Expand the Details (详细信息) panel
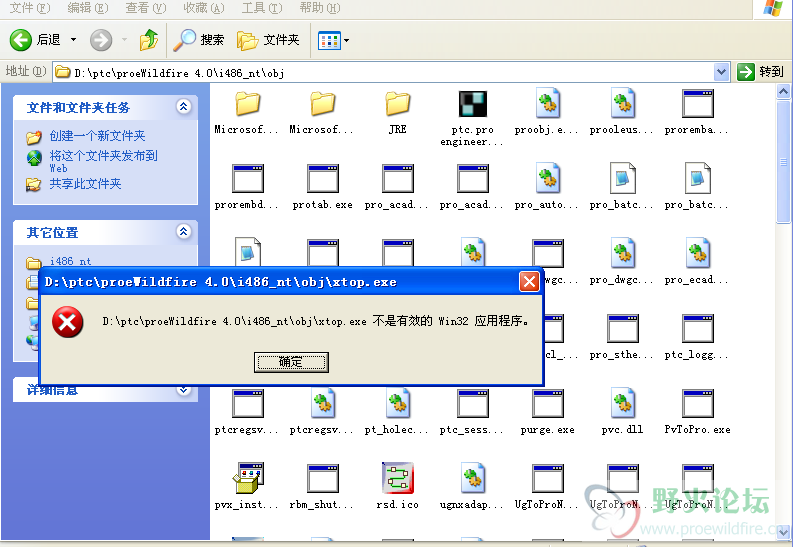The height and width of the screenshot is (547, 793). (x=184, y=389)
